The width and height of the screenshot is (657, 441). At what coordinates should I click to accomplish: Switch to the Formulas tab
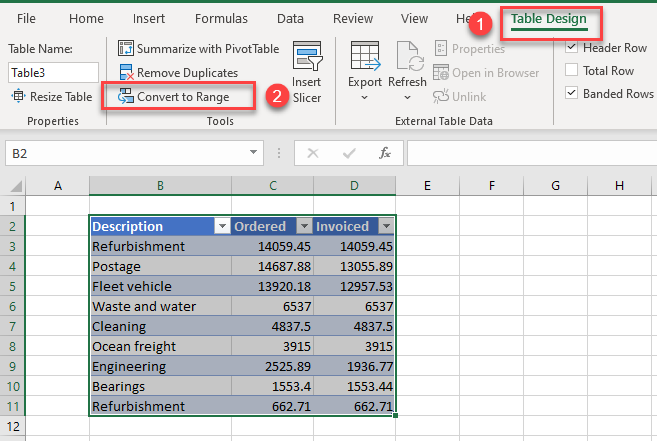click(x=221, y=18)
